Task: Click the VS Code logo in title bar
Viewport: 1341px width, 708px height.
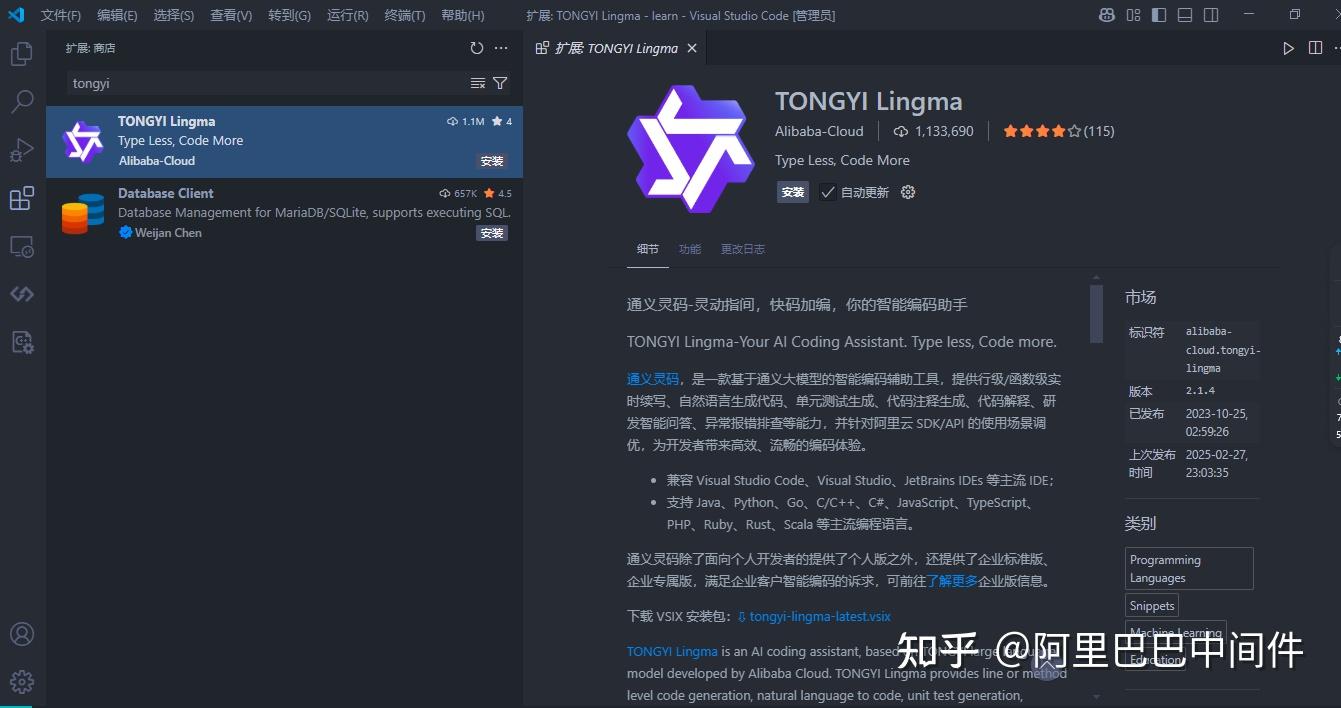Action: (x=16, y=15)
